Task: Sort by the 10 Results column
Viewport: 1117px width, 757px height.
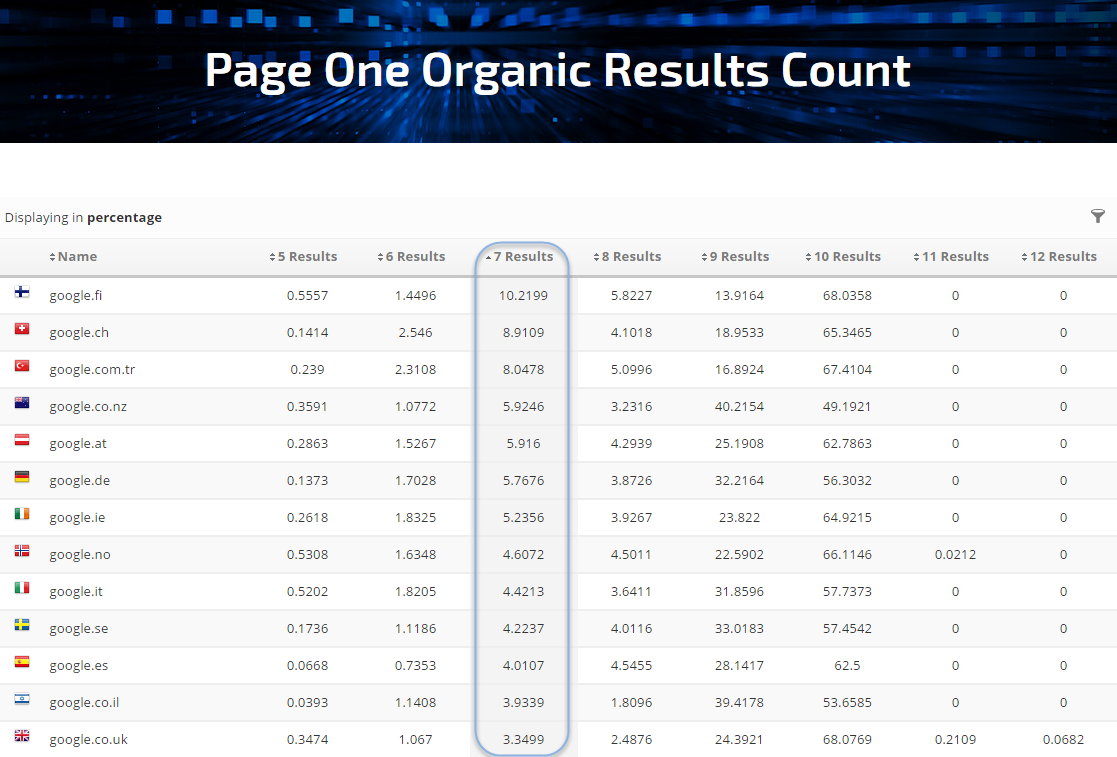Action: click(843, 256)
